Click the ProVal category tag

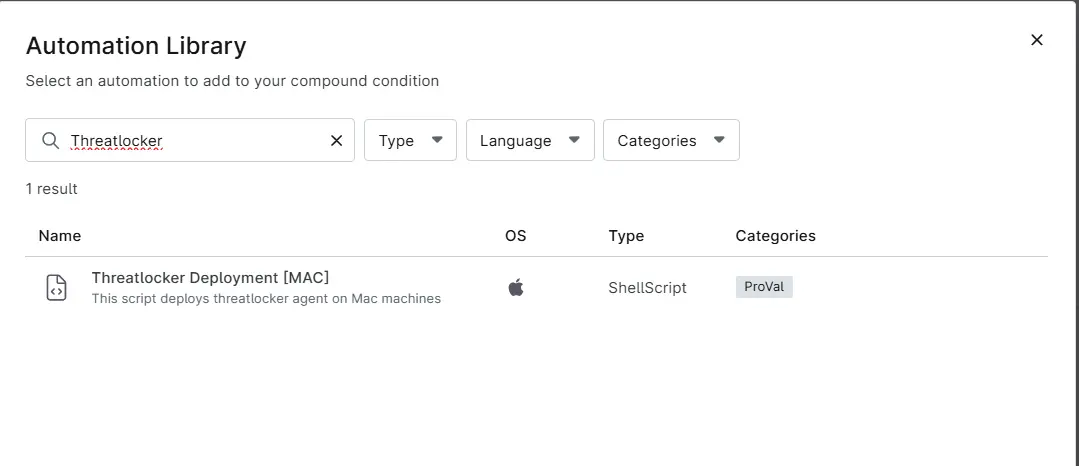[764, 287]
